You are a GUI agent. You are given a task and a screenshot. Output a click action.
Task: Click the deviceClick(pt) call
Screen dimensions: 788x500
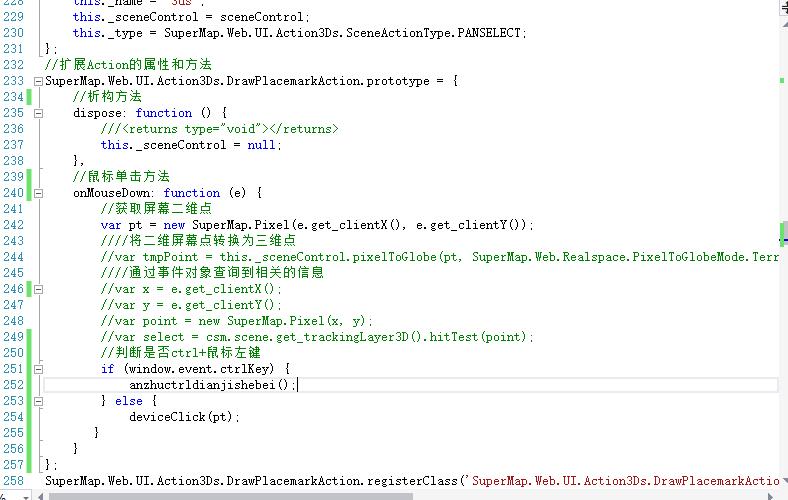point(184,417)
